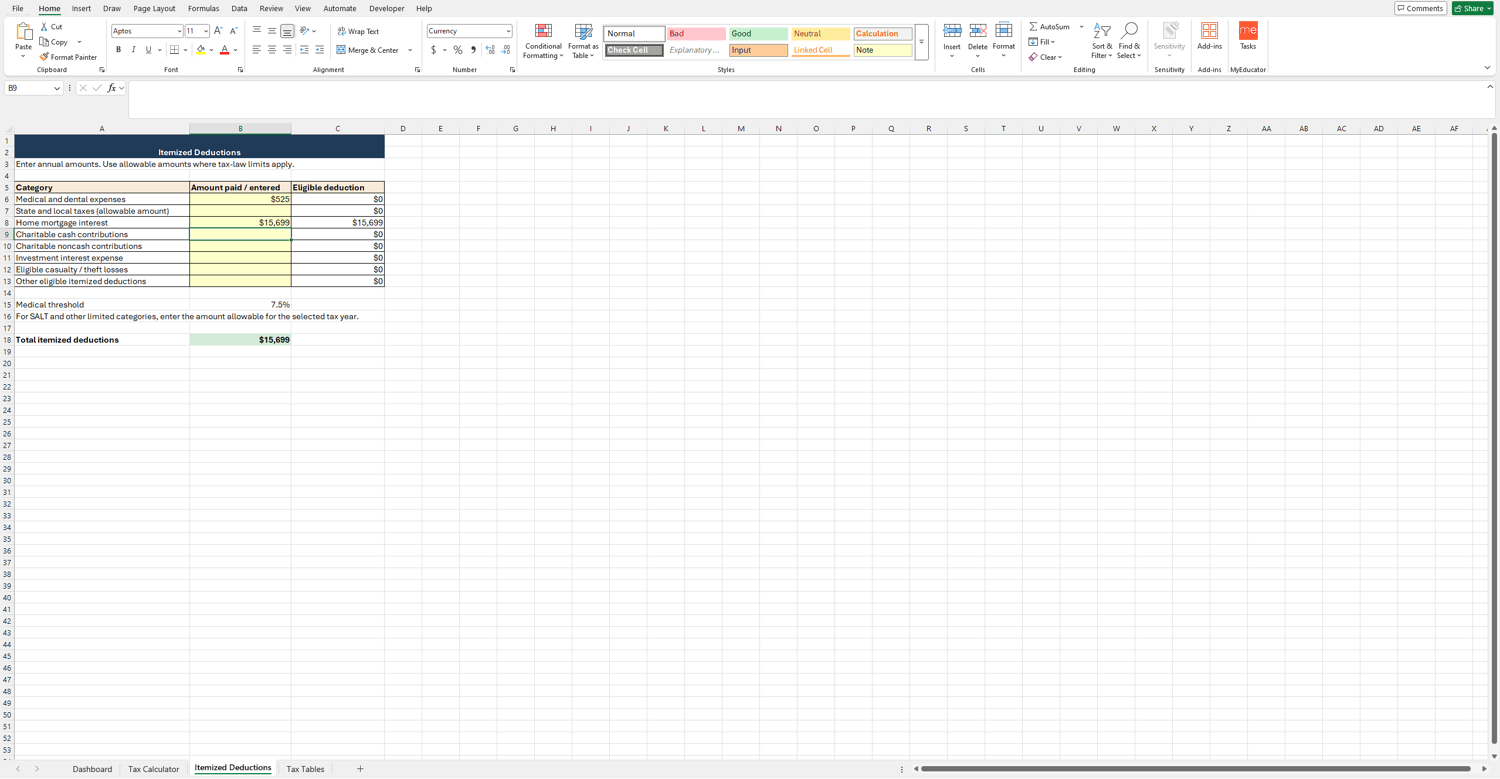Click the Paste clipboard icon

point(23,33)
